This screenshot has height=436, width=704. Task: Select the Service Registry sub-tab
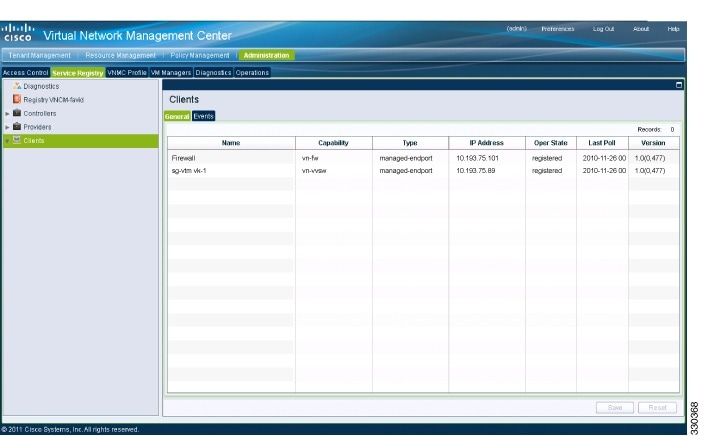coord(78,72)
